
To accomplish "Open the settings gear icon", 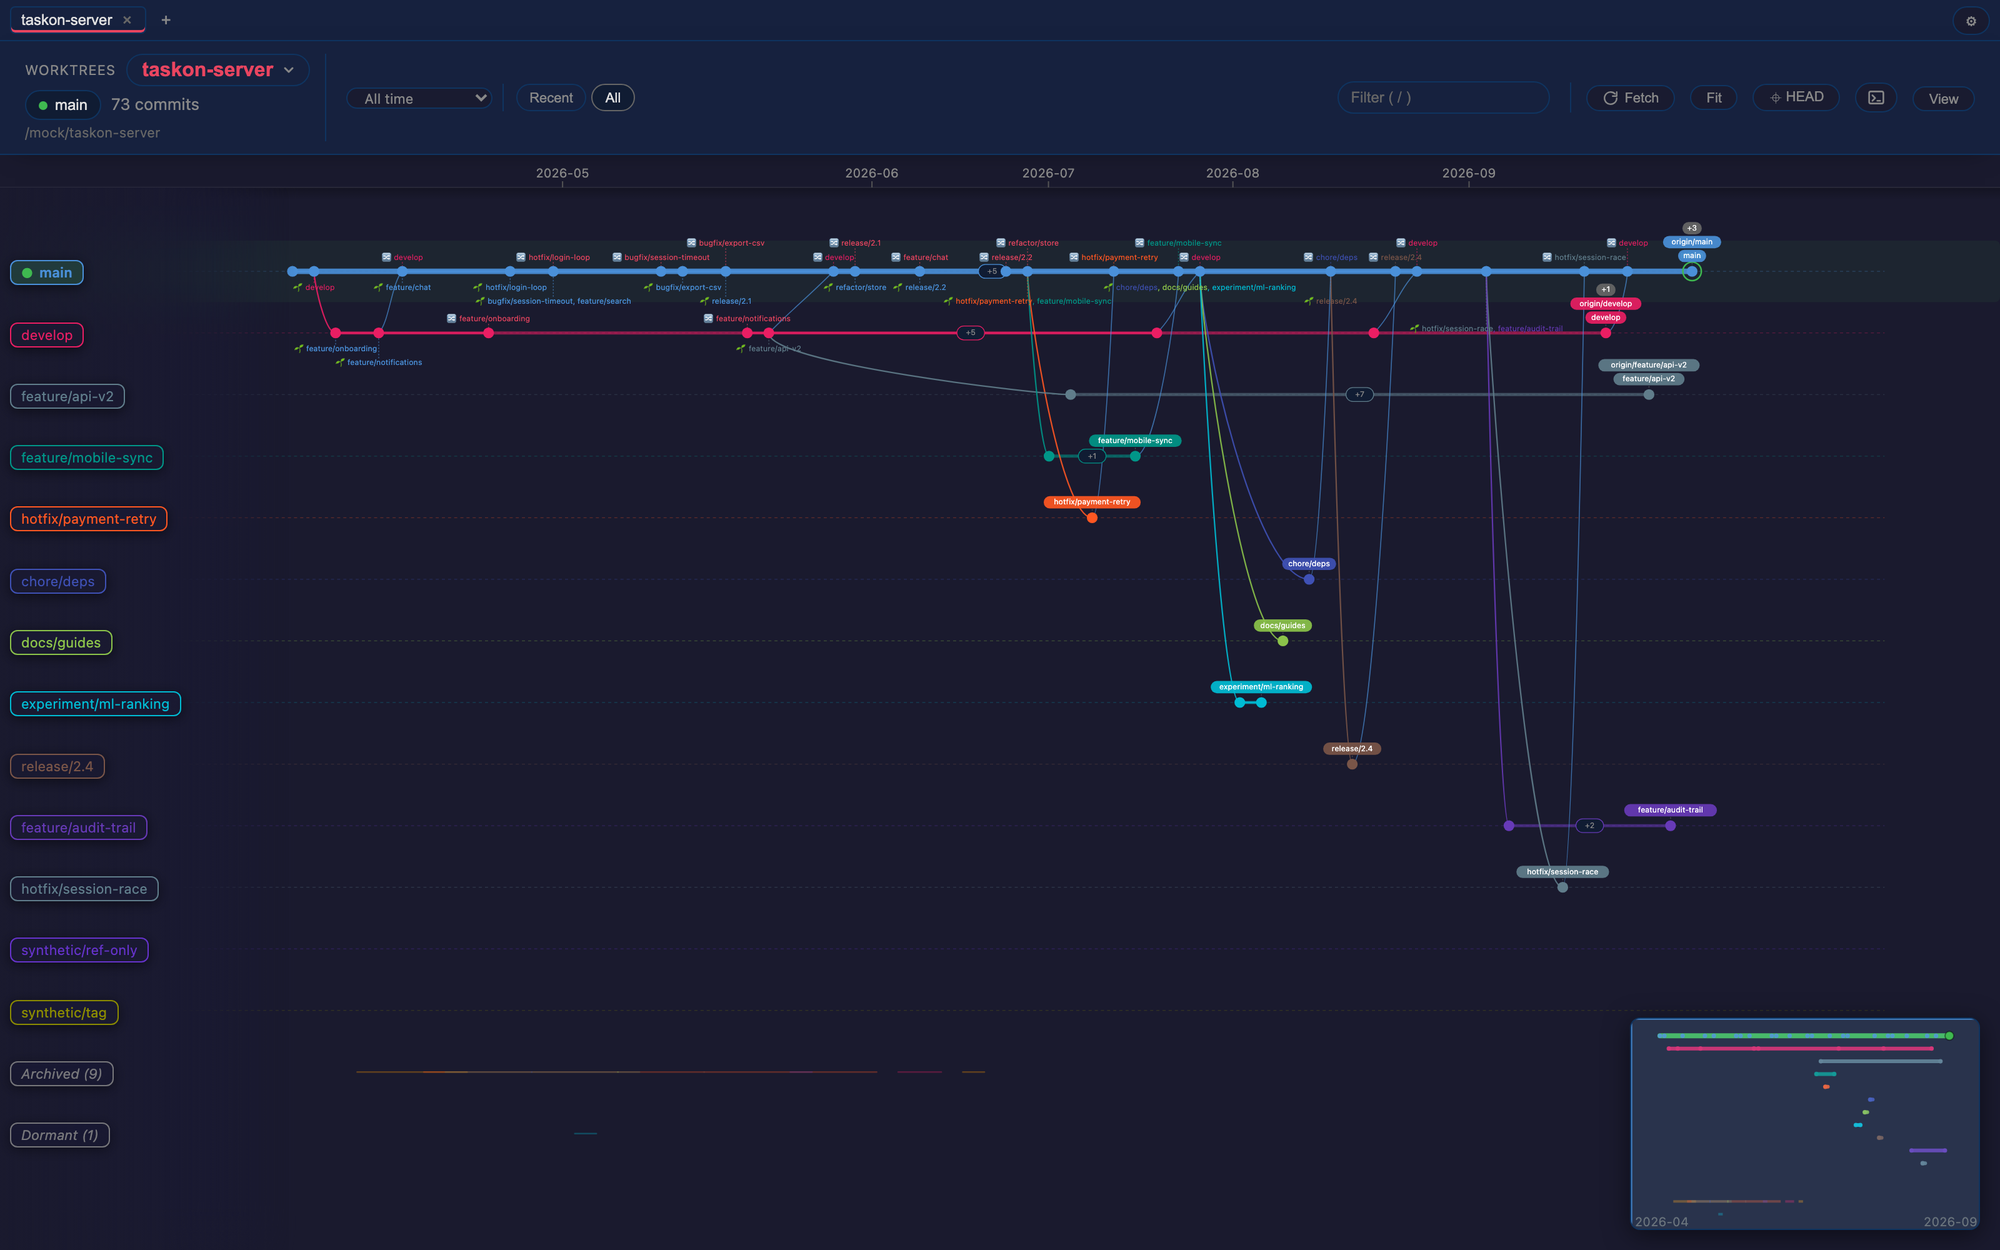I will point(1971,21).
